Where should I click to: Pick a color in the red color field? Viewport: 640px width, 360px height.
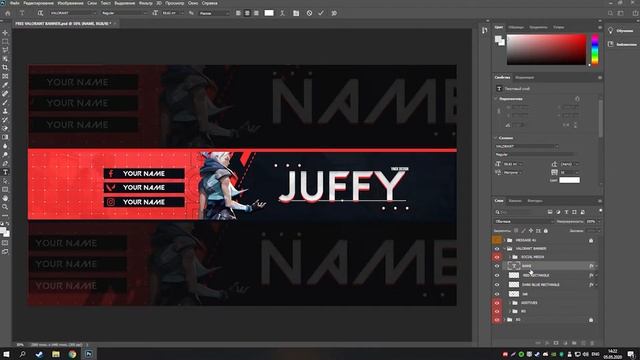(x=546, y=49)
